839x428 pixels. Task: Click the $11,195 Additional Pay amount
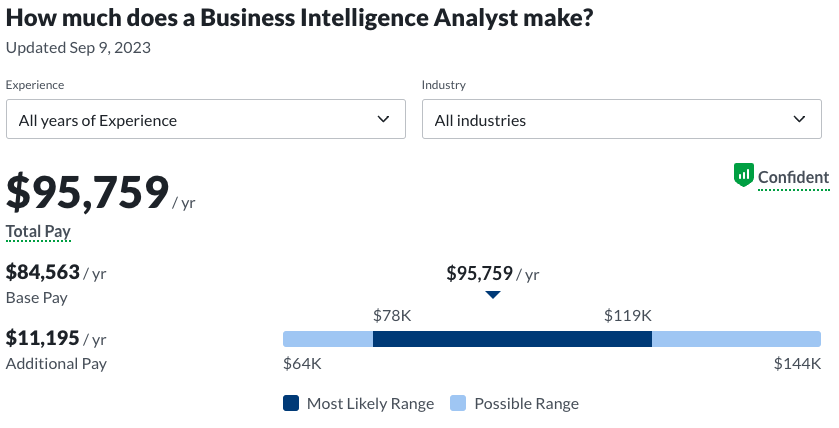click(43, 338)
